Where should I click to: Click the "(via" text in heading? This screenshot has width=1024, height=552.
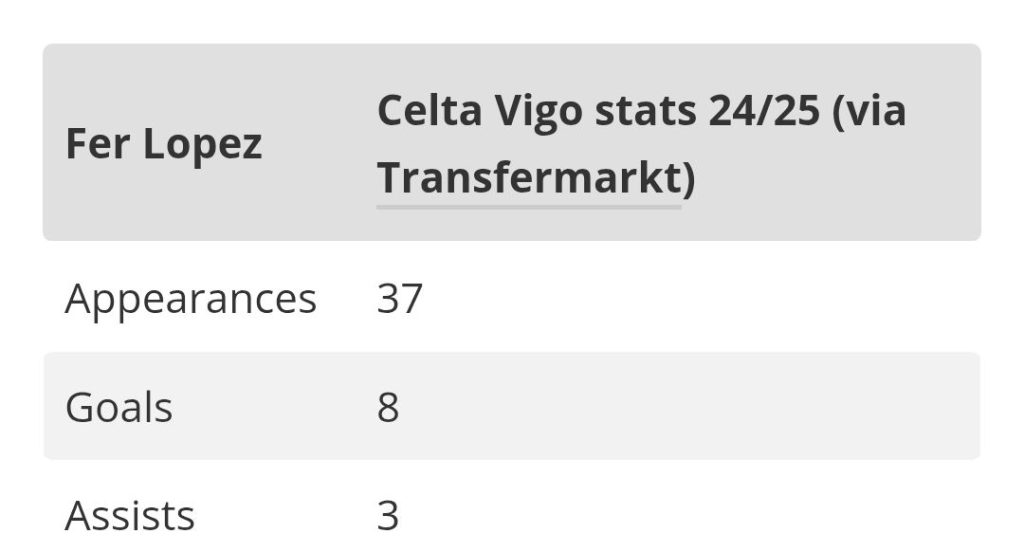[870, 111]
